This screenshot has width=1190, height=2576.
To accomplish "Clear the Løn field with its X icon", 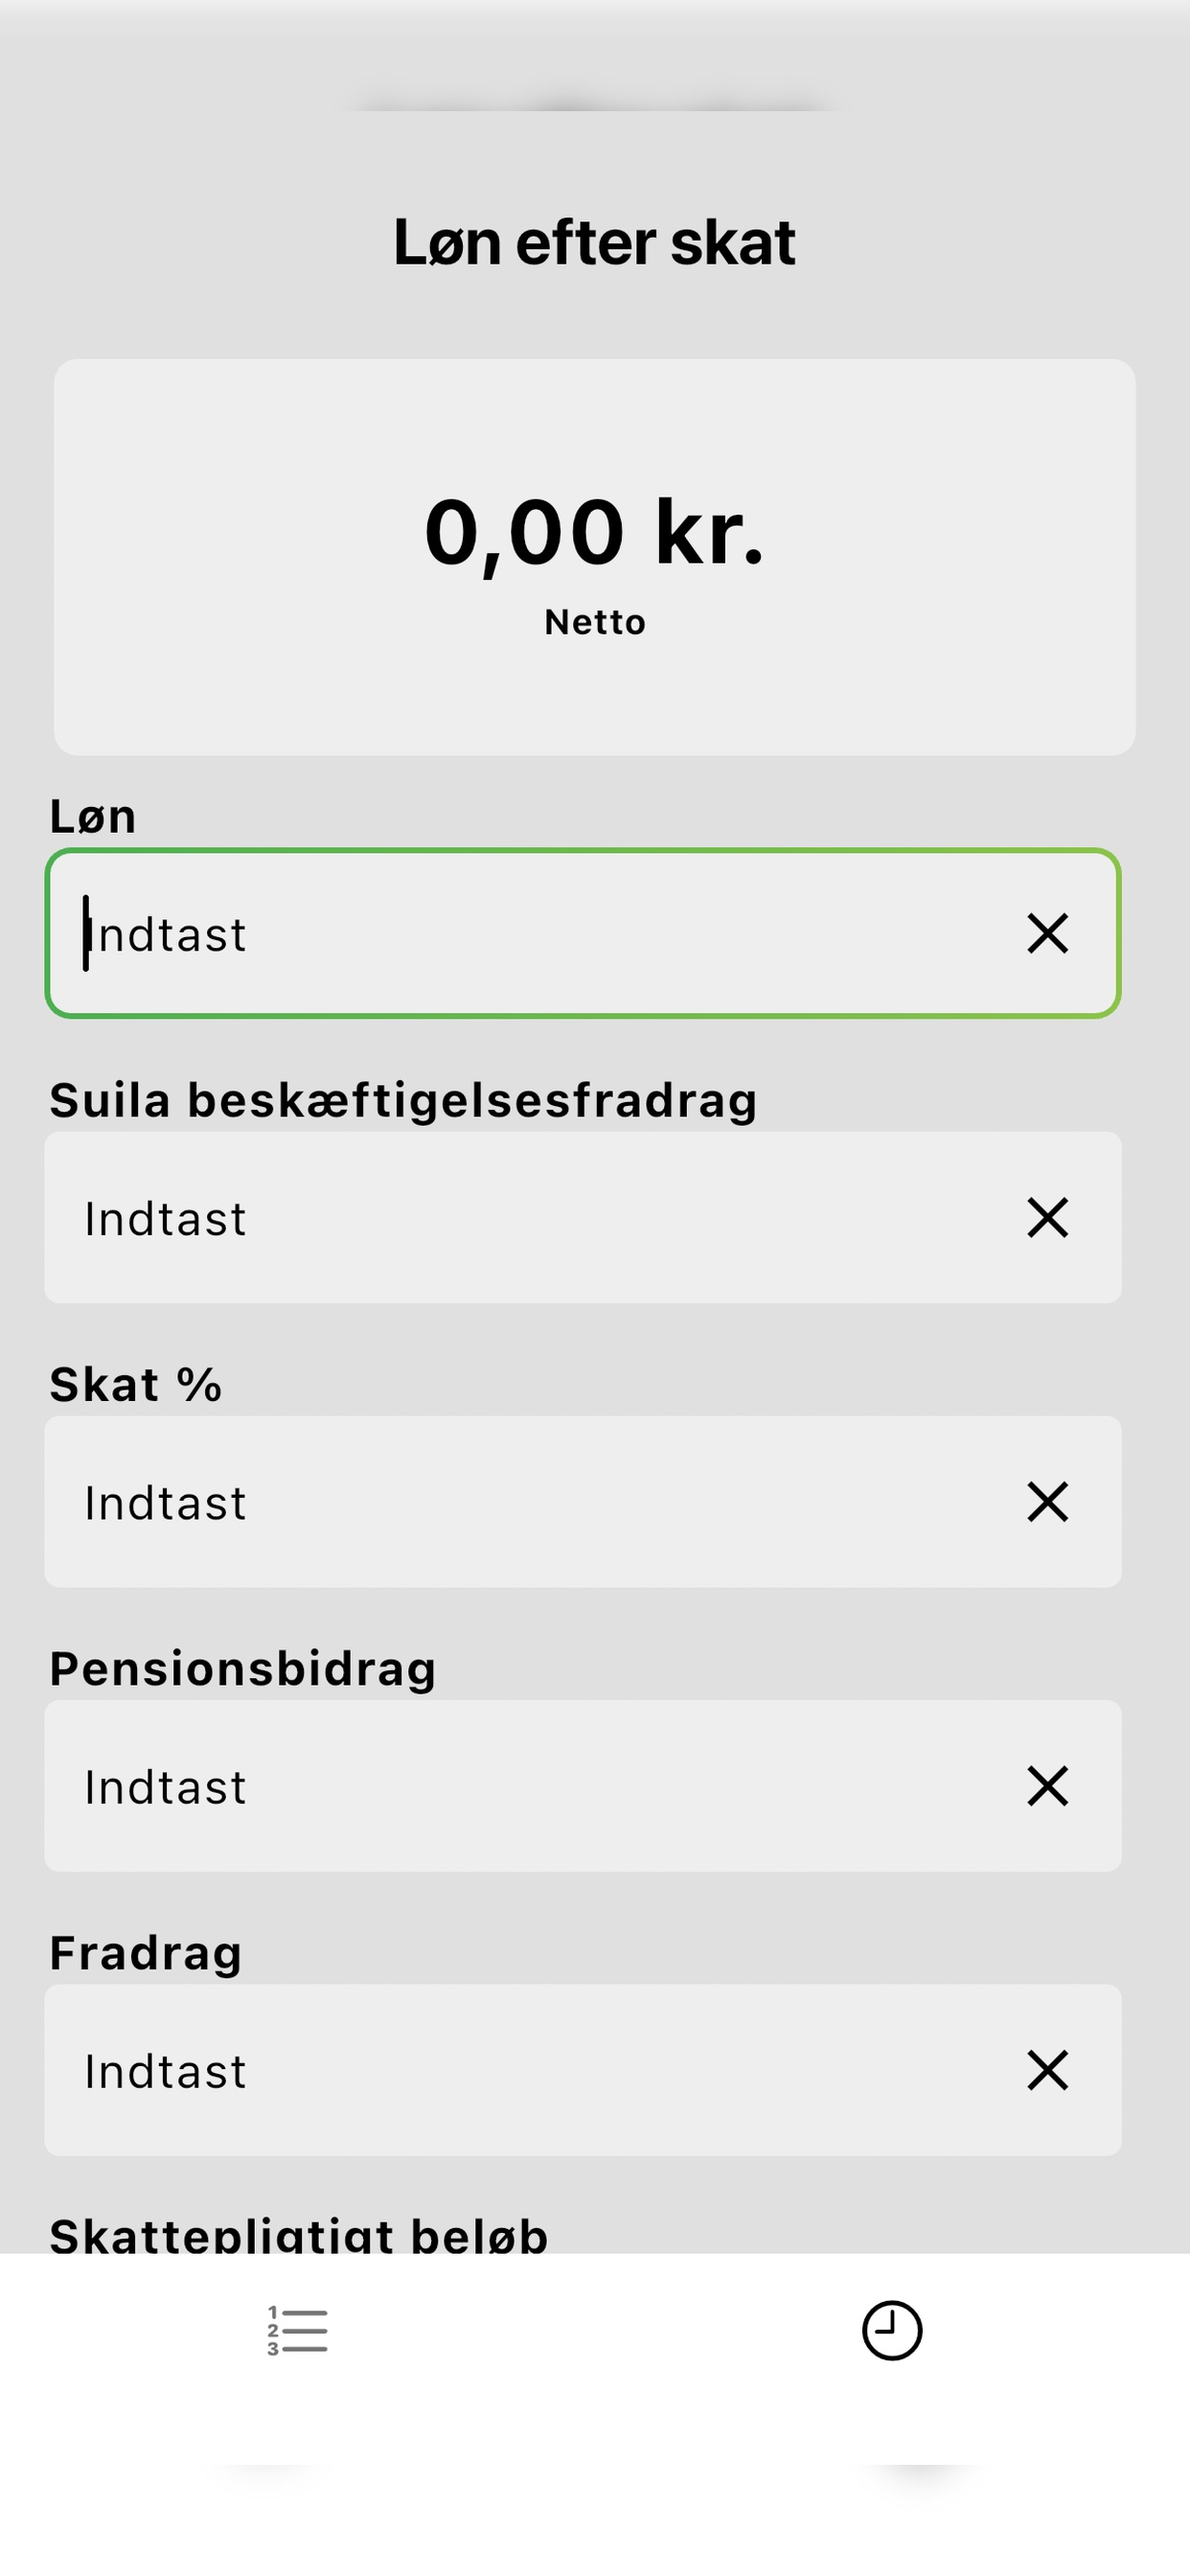I will click(1047, 933).
